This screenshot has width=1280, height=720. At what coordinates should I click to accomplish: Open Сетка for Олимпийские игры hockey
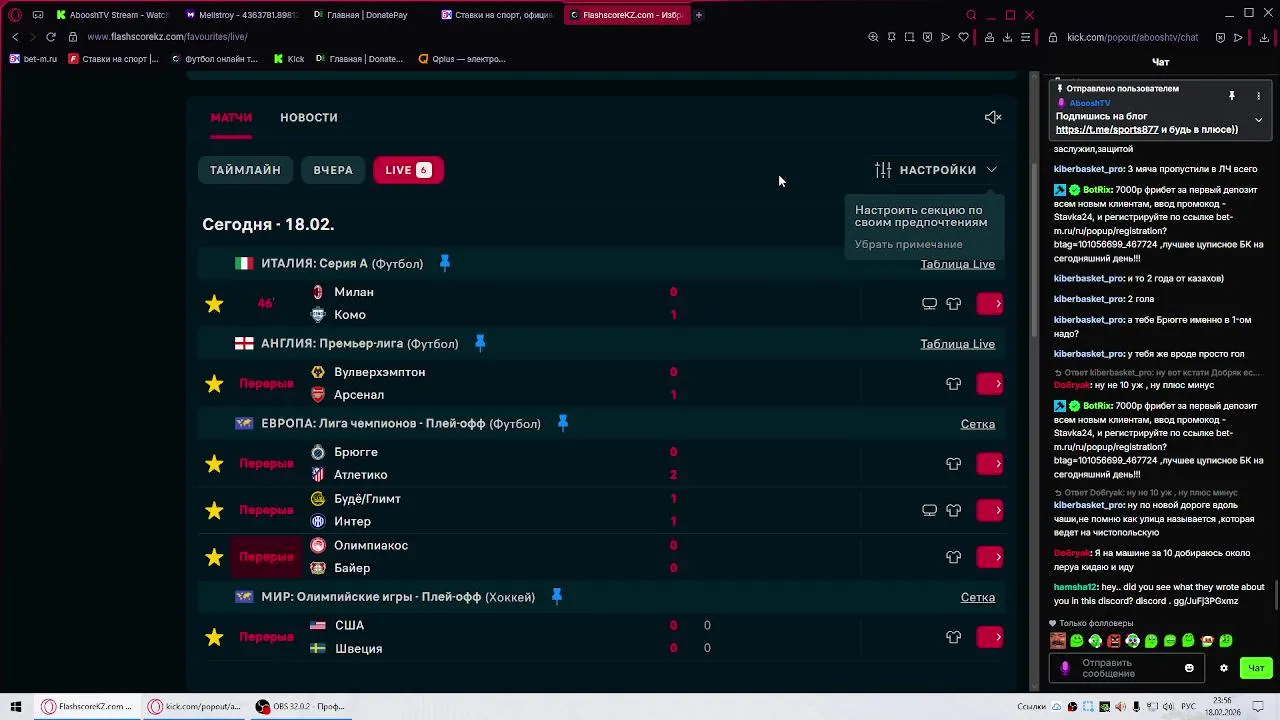(x=978, y=597)
